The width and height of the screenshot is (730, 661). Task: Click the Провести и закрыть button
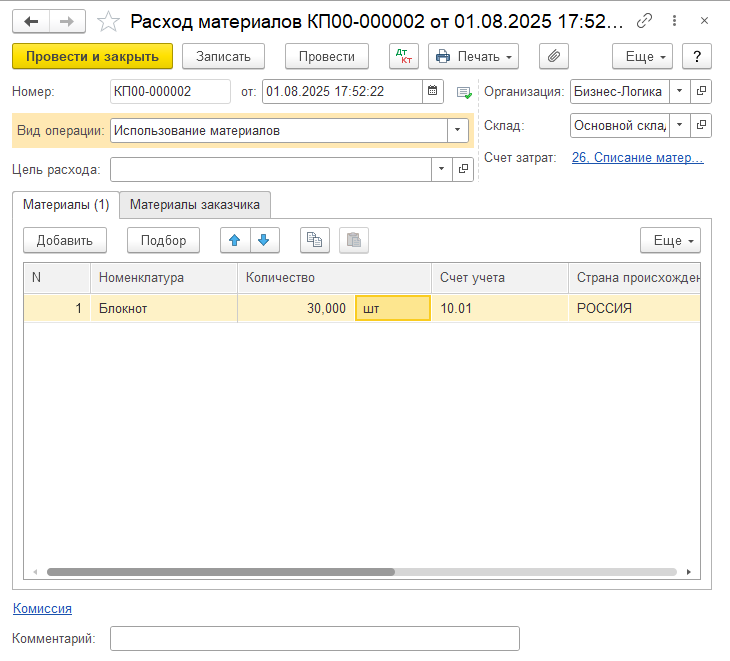[92, 56]
